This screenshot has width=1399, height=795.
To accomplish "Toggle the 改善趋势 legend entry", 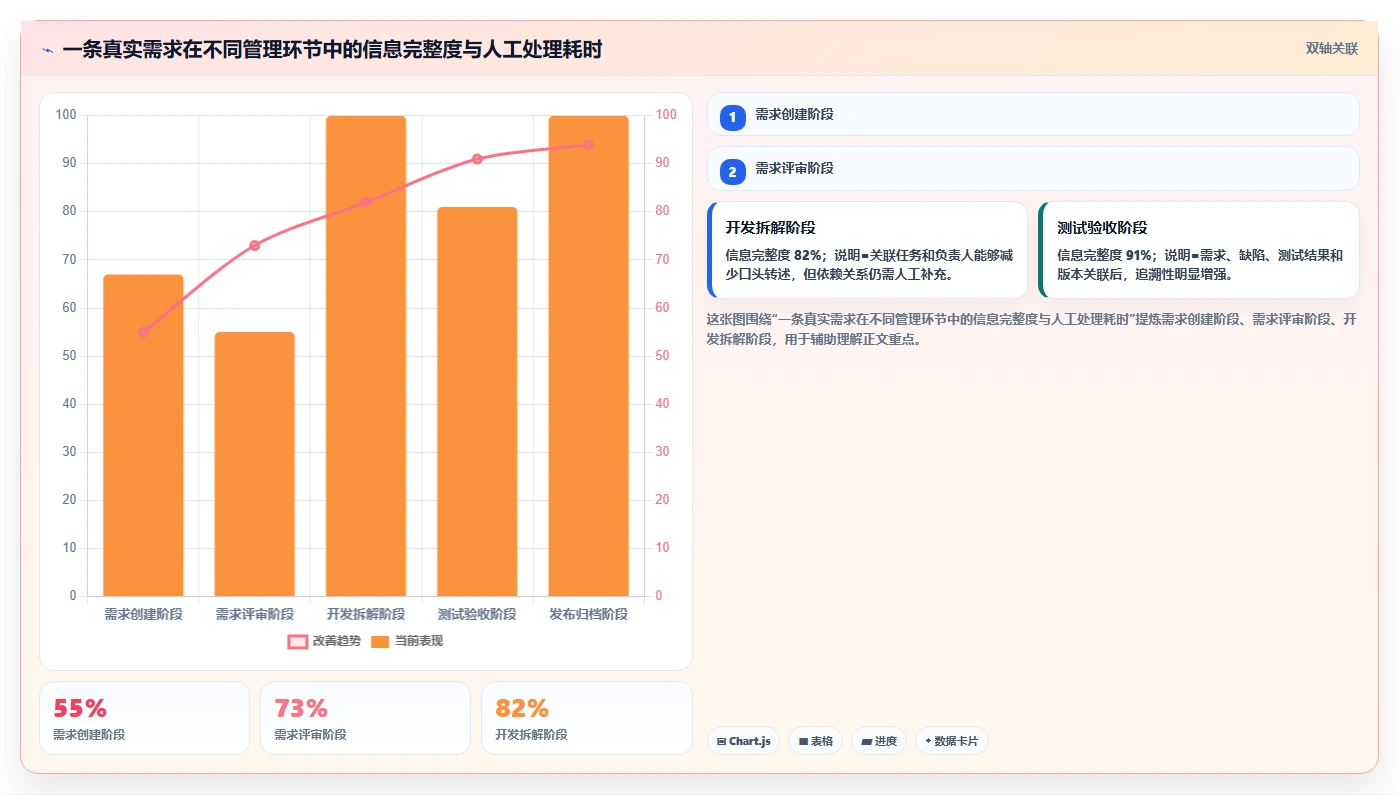I will 324,641.
